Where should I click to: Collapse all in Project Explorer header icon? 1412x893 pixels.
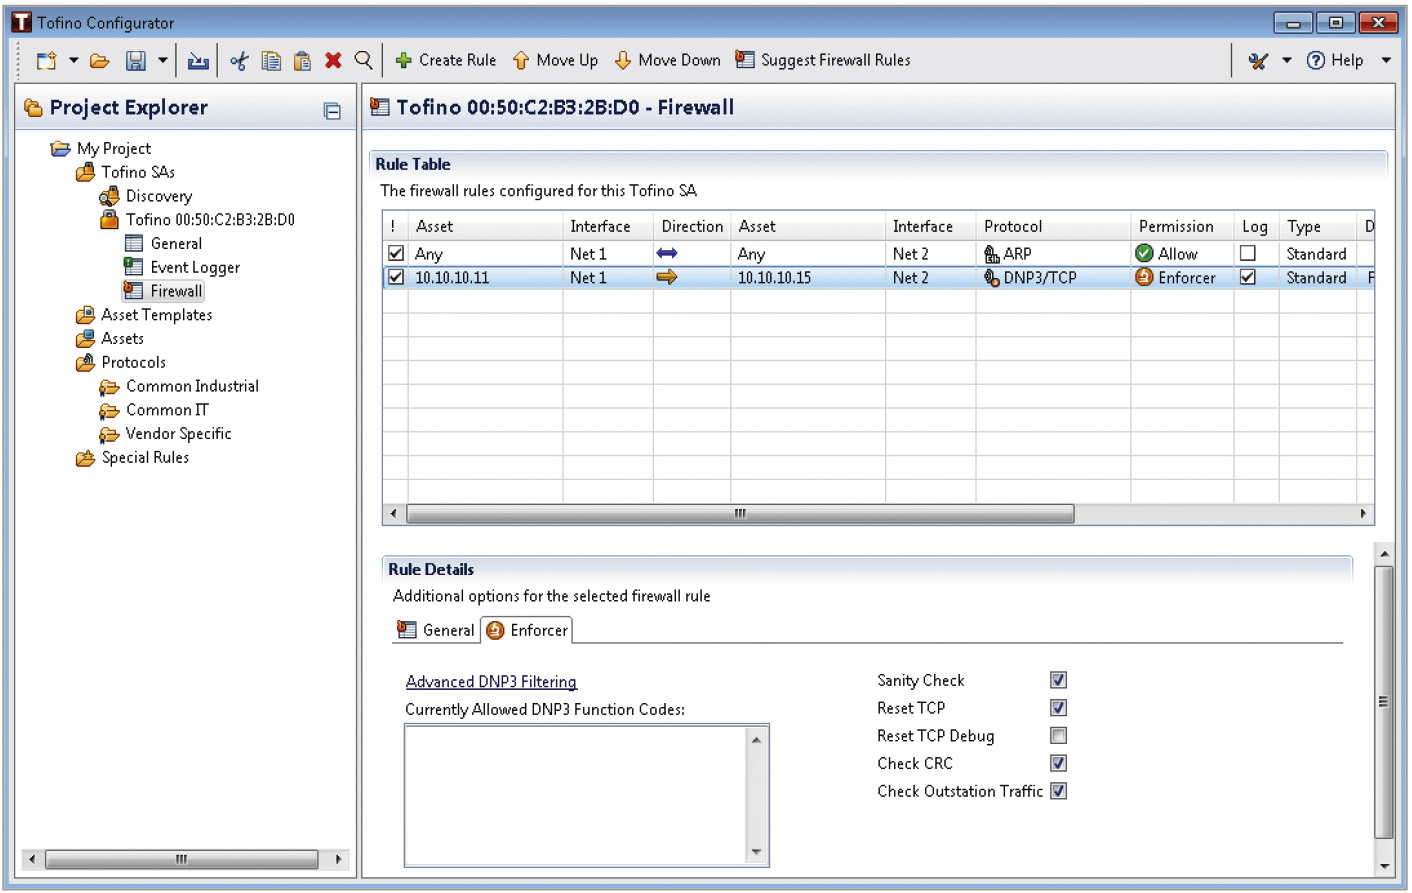click(332, 111)
